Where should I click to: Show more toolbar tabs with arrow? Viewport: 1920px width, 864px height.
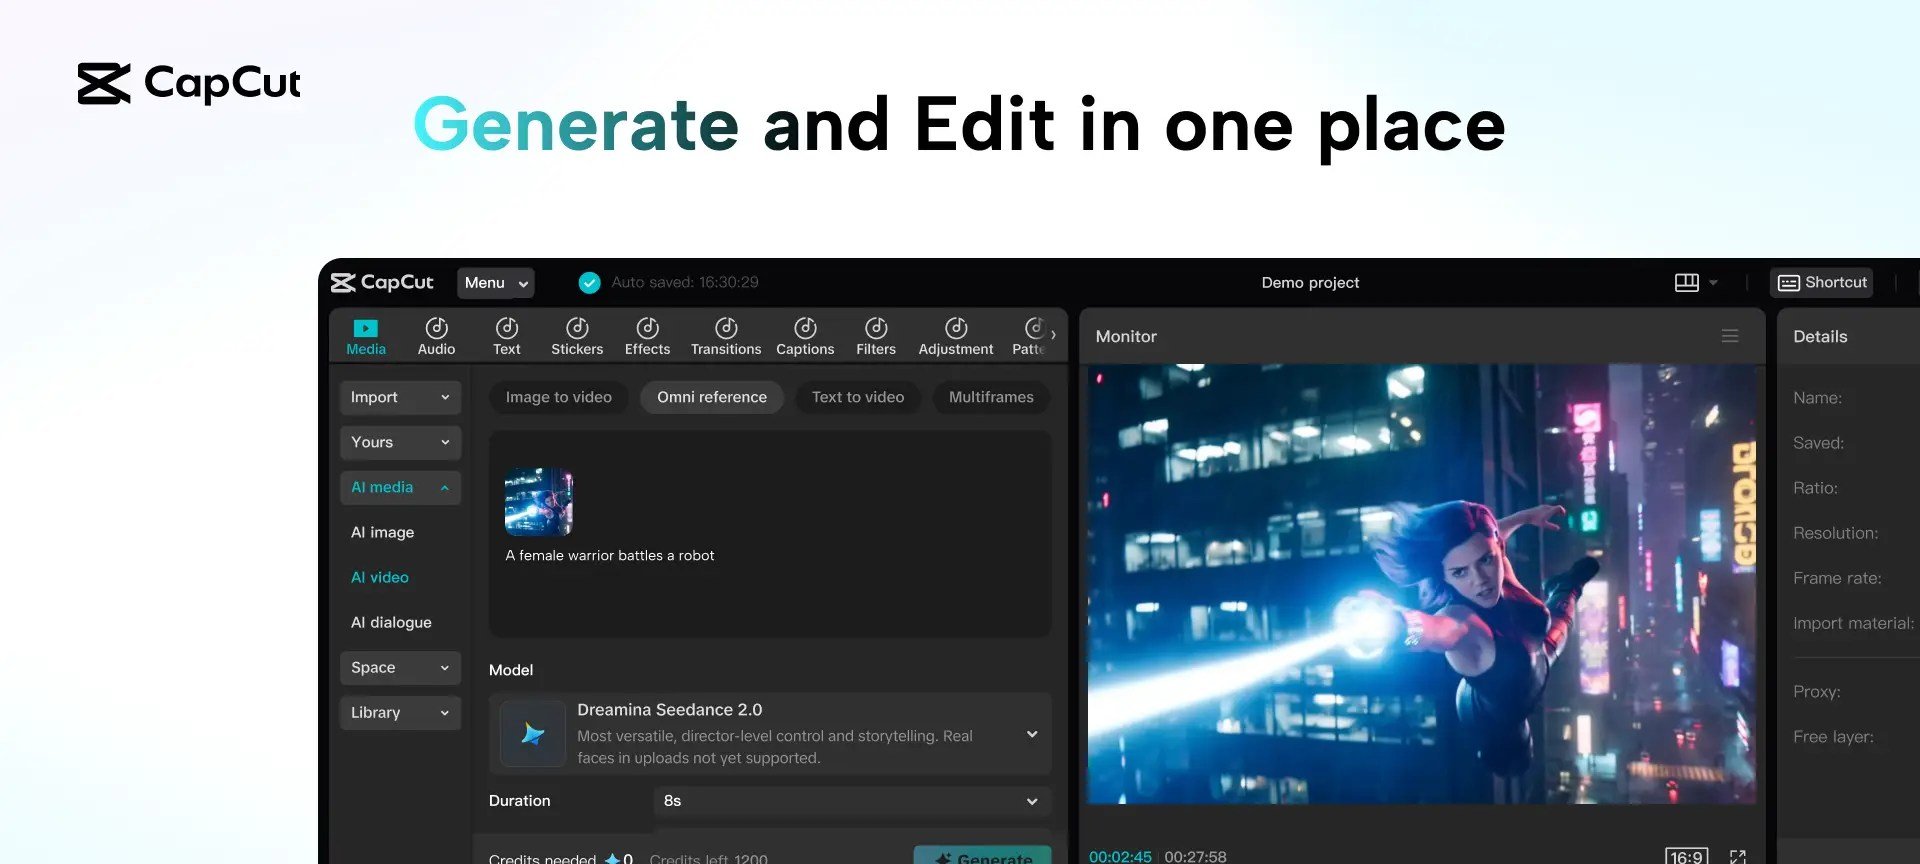pos(1054,335)
